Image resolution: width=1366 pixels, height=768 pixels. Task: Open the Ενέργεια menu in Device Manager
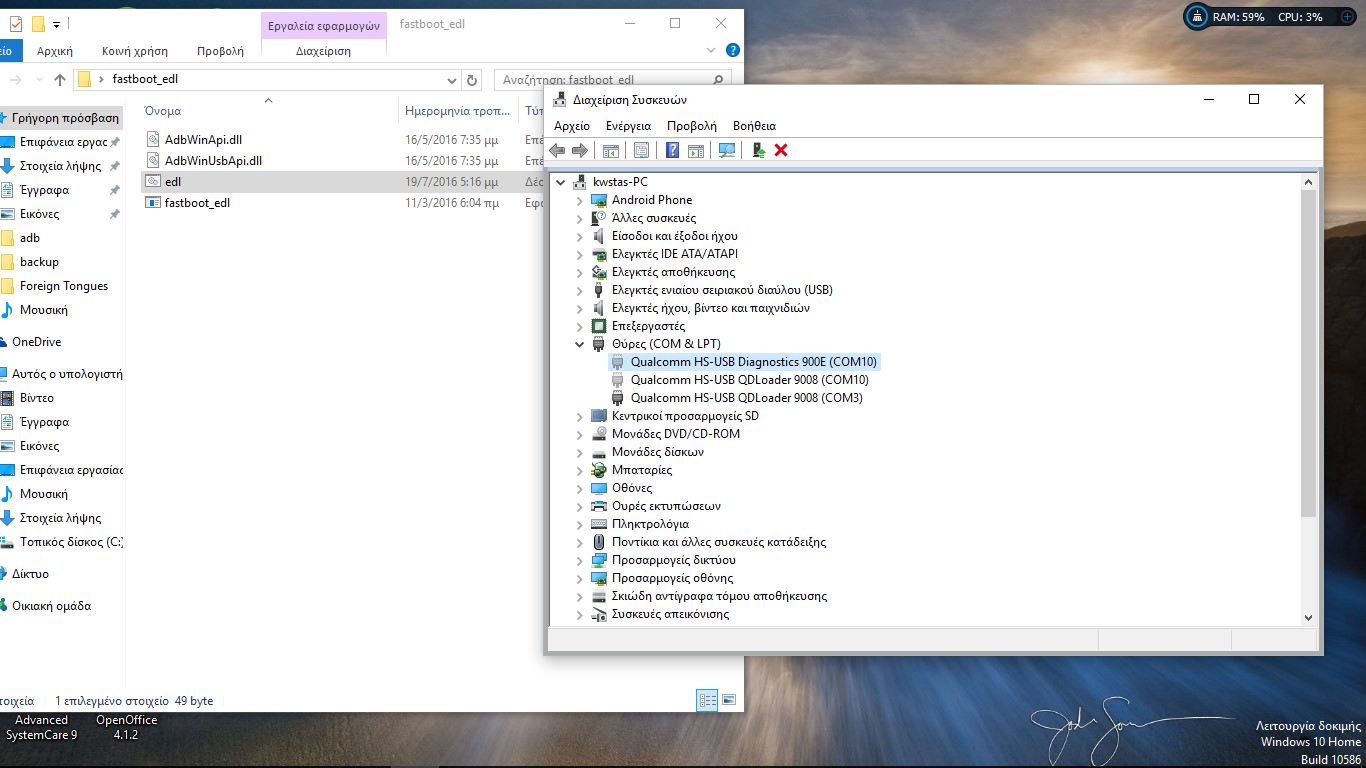628,126
